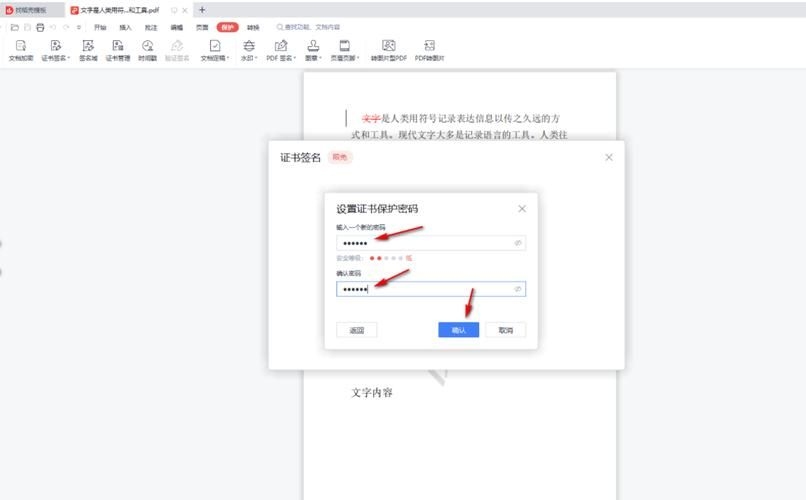The image size is (806, 500).
Task: Expand the quick access customize arrow
Action: click(79, 27)
